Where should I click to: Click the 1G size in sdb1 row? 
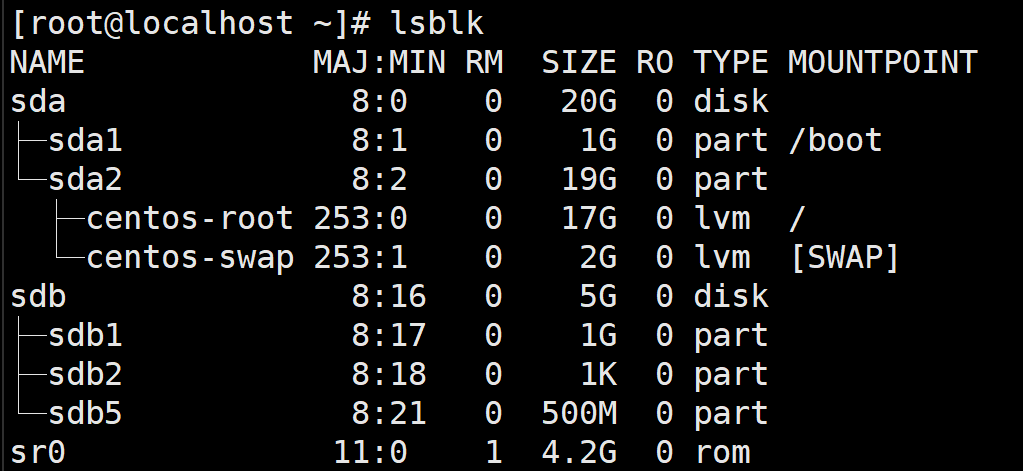598,335
